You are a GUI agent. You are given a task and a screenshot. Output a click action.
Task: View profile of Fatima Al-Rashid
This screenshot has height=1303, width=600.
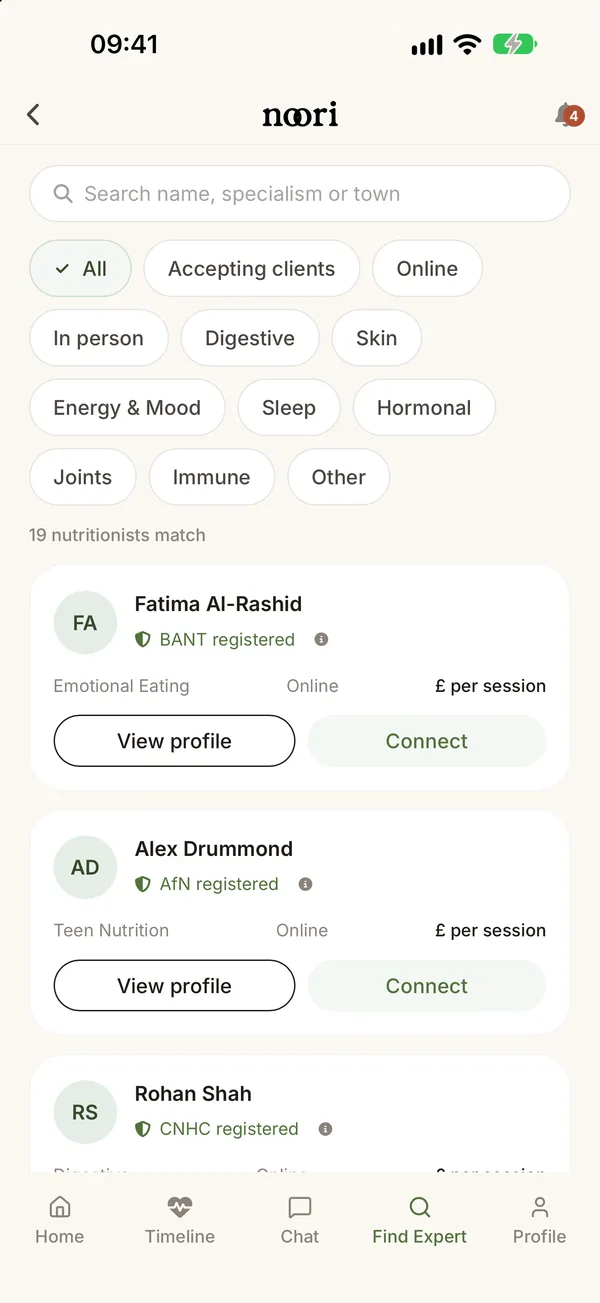point(174,741)
